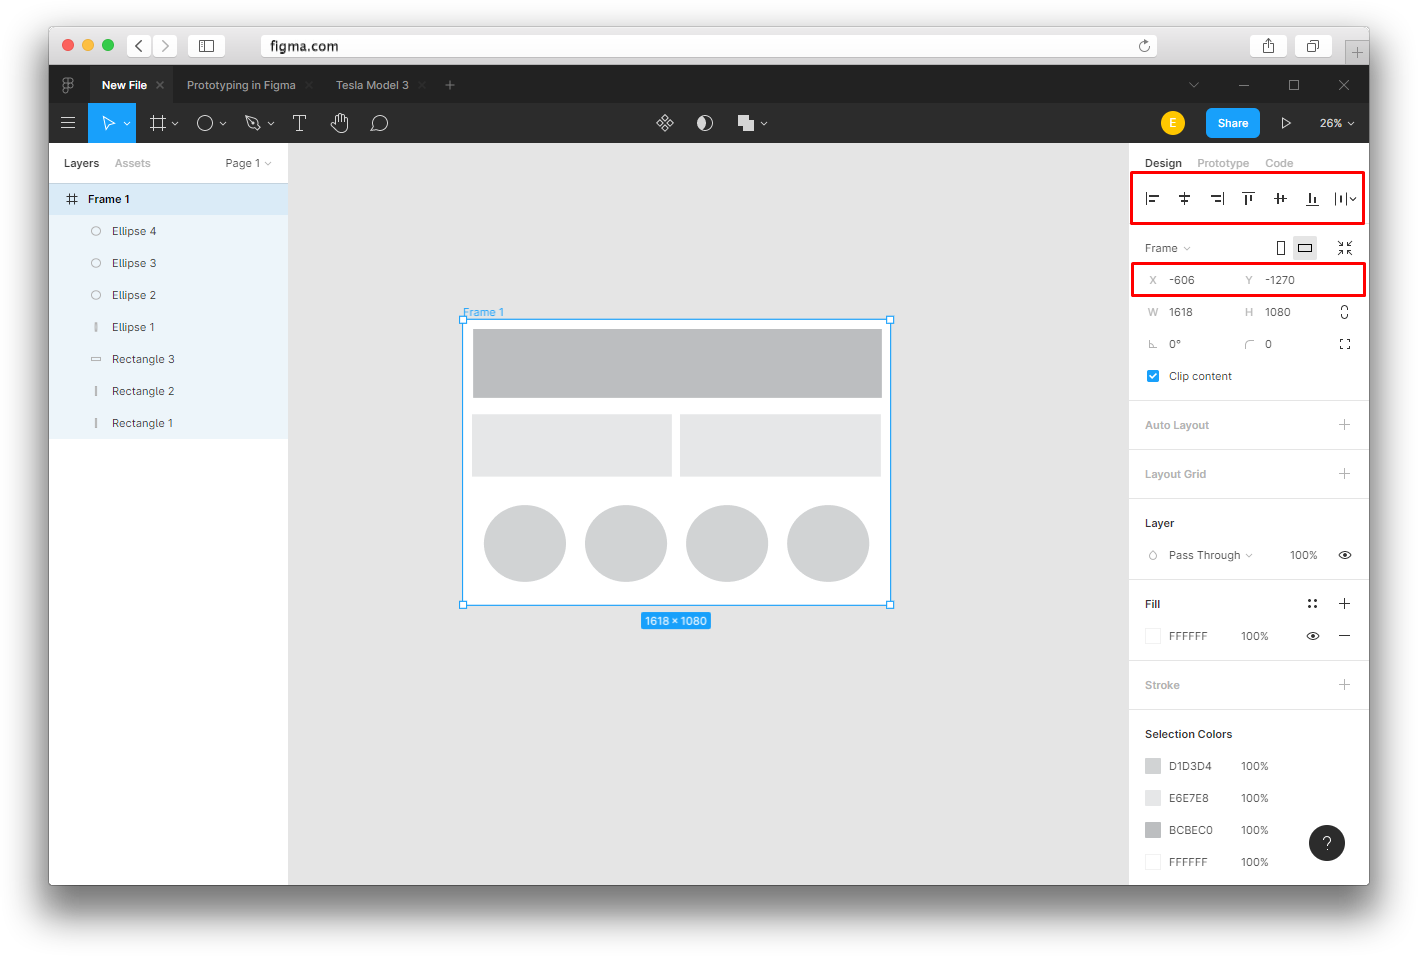Viewport: 1418px width, 956px height.
Task: Click the resize to fit icon
Action: [x=1345, y=248]
